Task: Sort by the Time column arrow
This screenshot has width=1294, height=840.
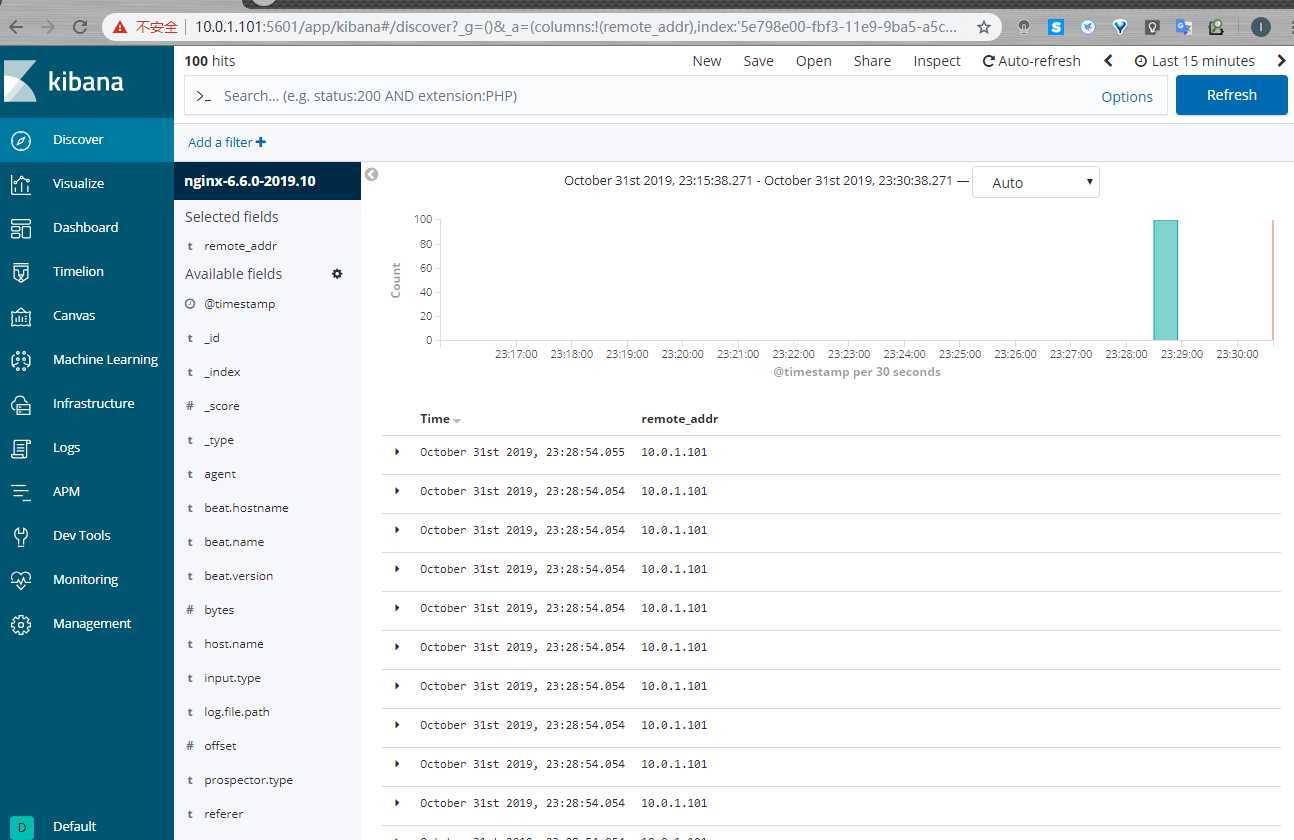Action: [457, 421]
